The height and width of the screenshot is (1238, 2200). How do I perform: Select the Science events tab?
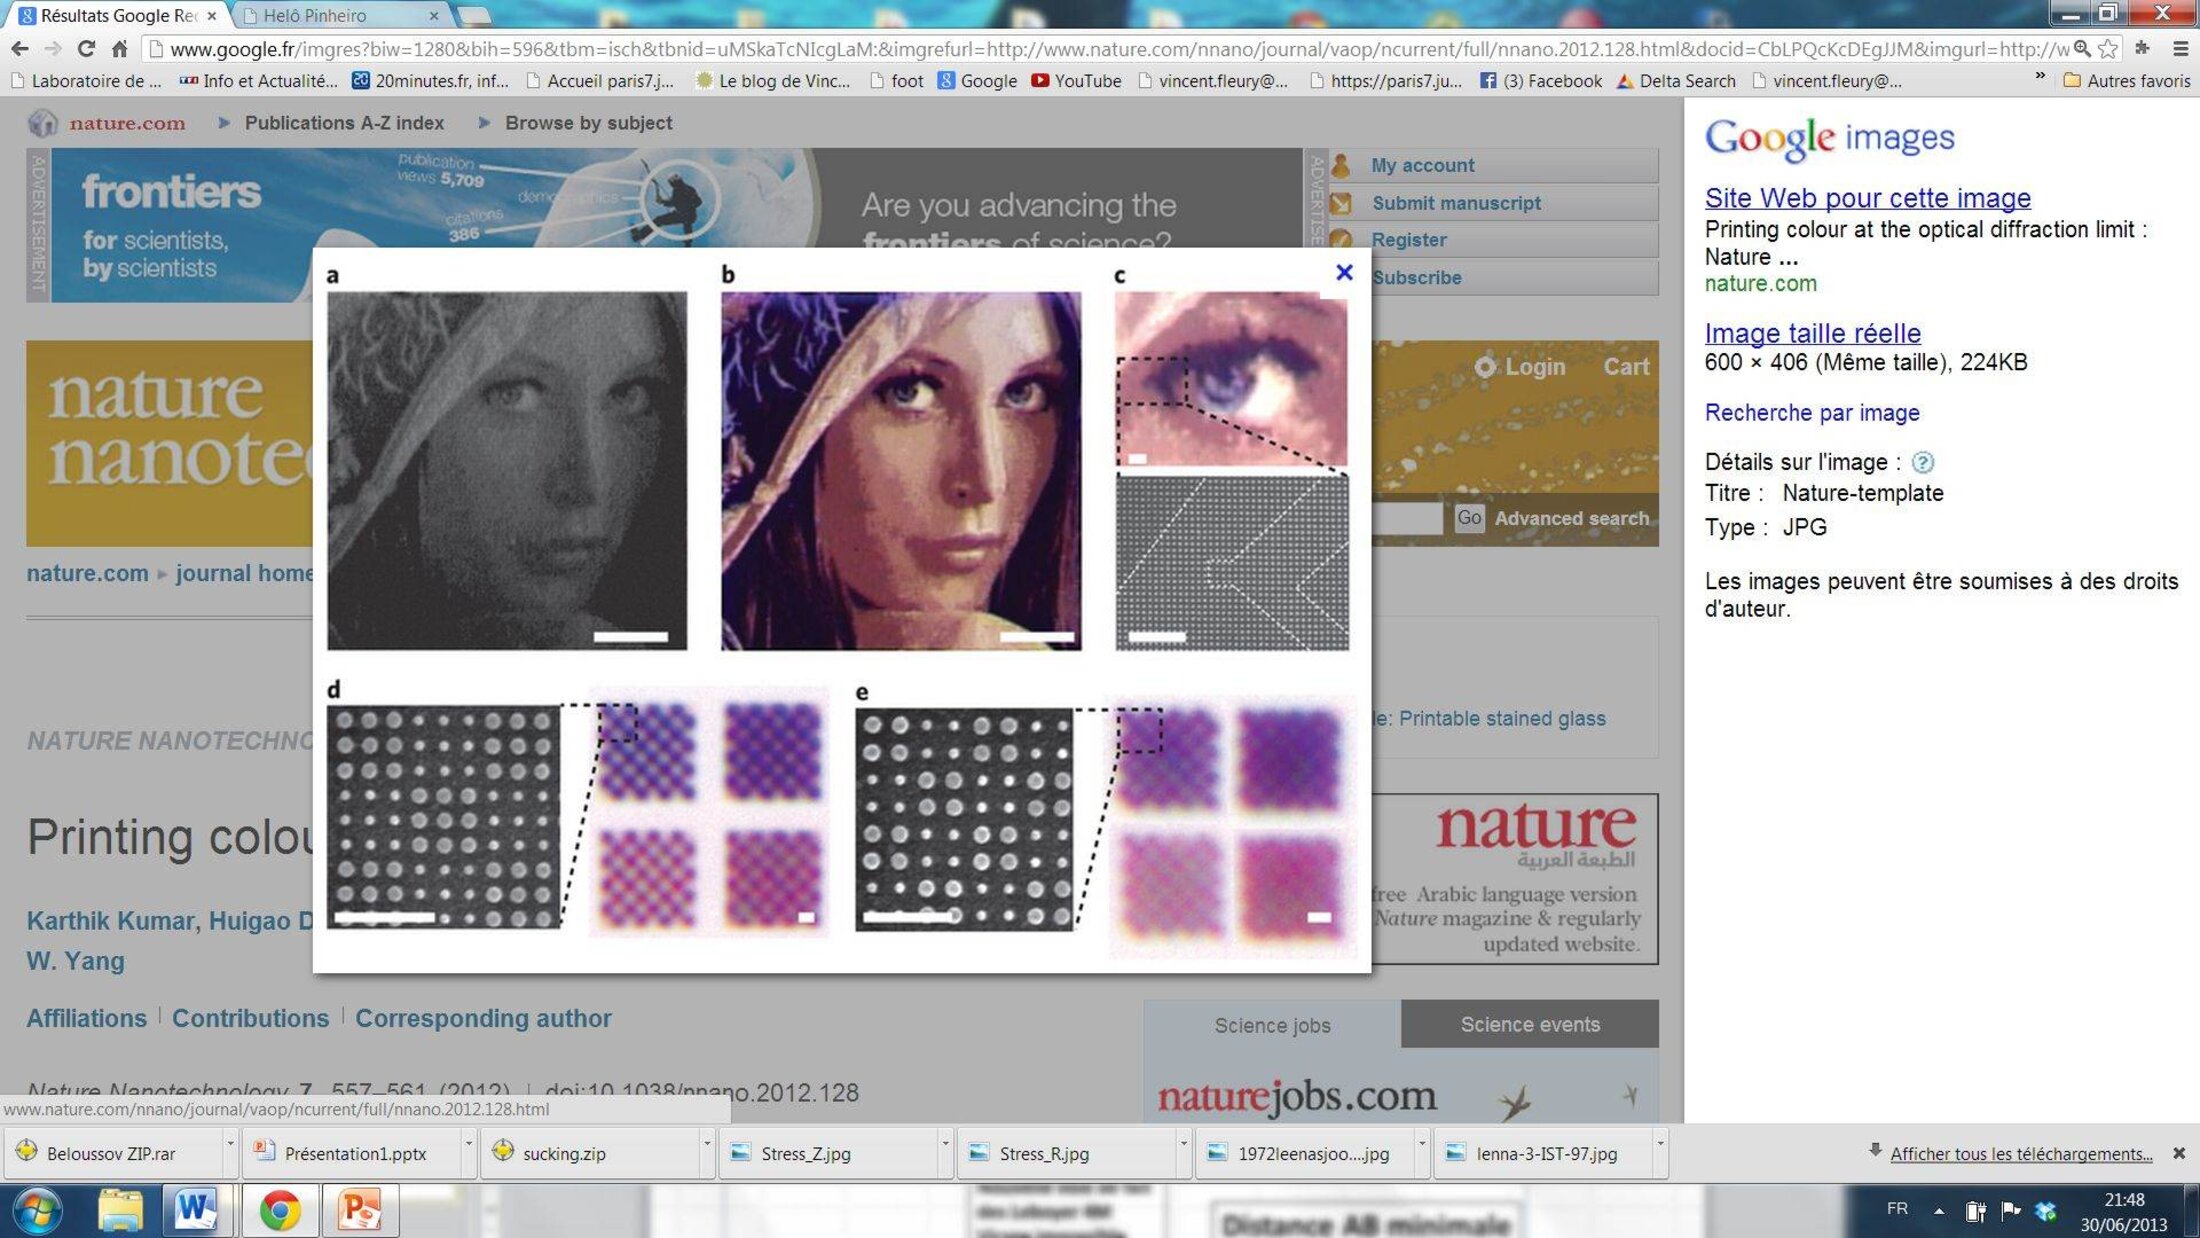click(1529, 1024)
